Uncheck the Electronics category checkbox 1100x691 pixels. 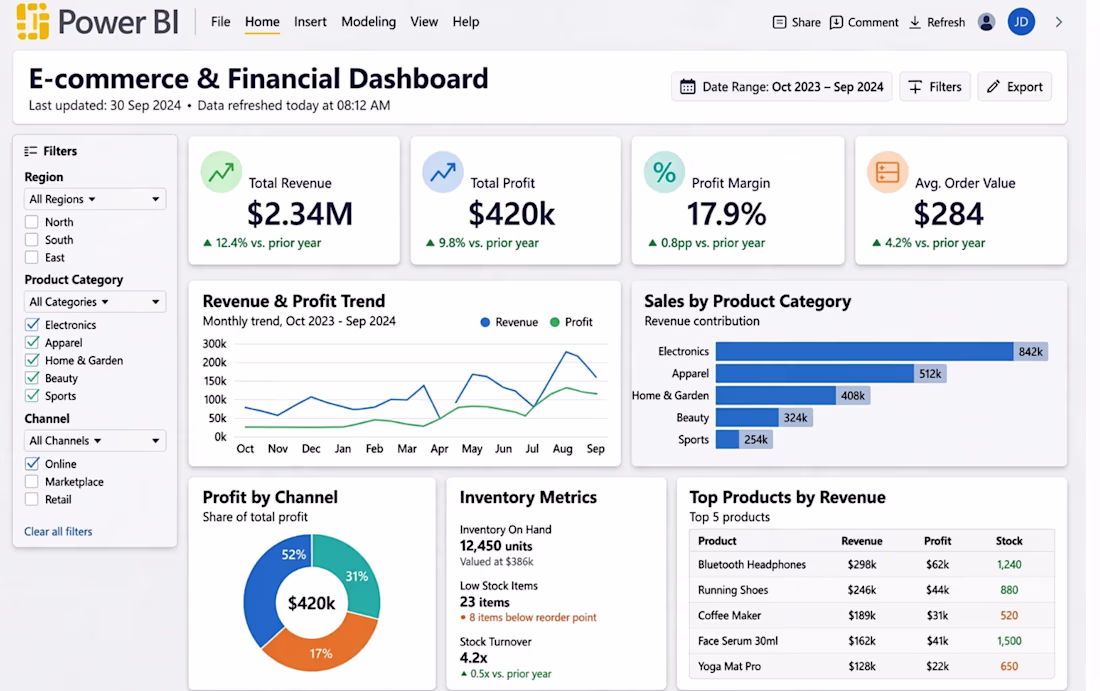pos(32,325)
